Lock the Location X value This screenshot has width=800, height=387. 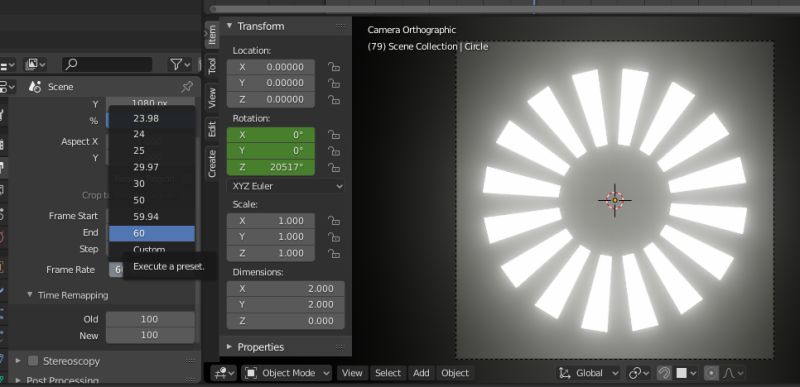point(334,67)
